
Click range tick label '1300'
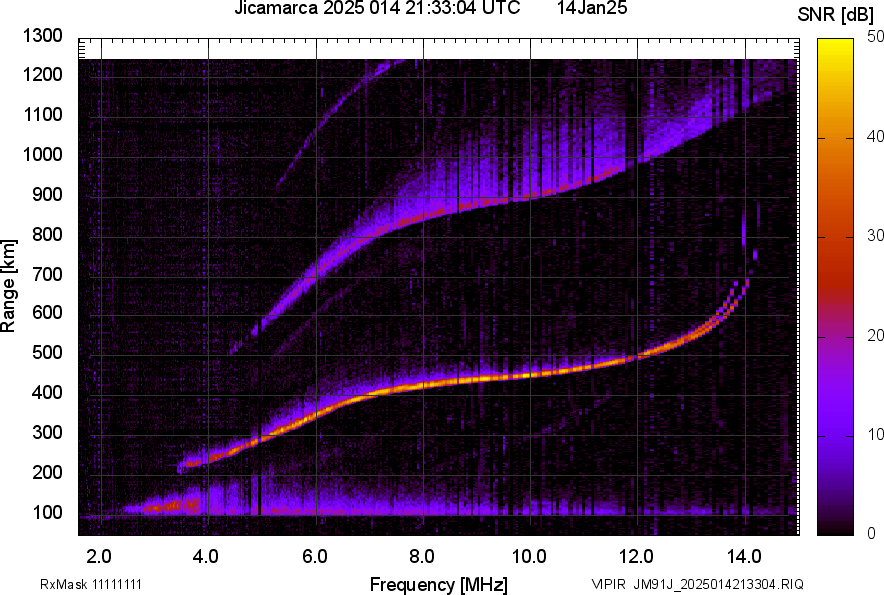pos(42,36)
